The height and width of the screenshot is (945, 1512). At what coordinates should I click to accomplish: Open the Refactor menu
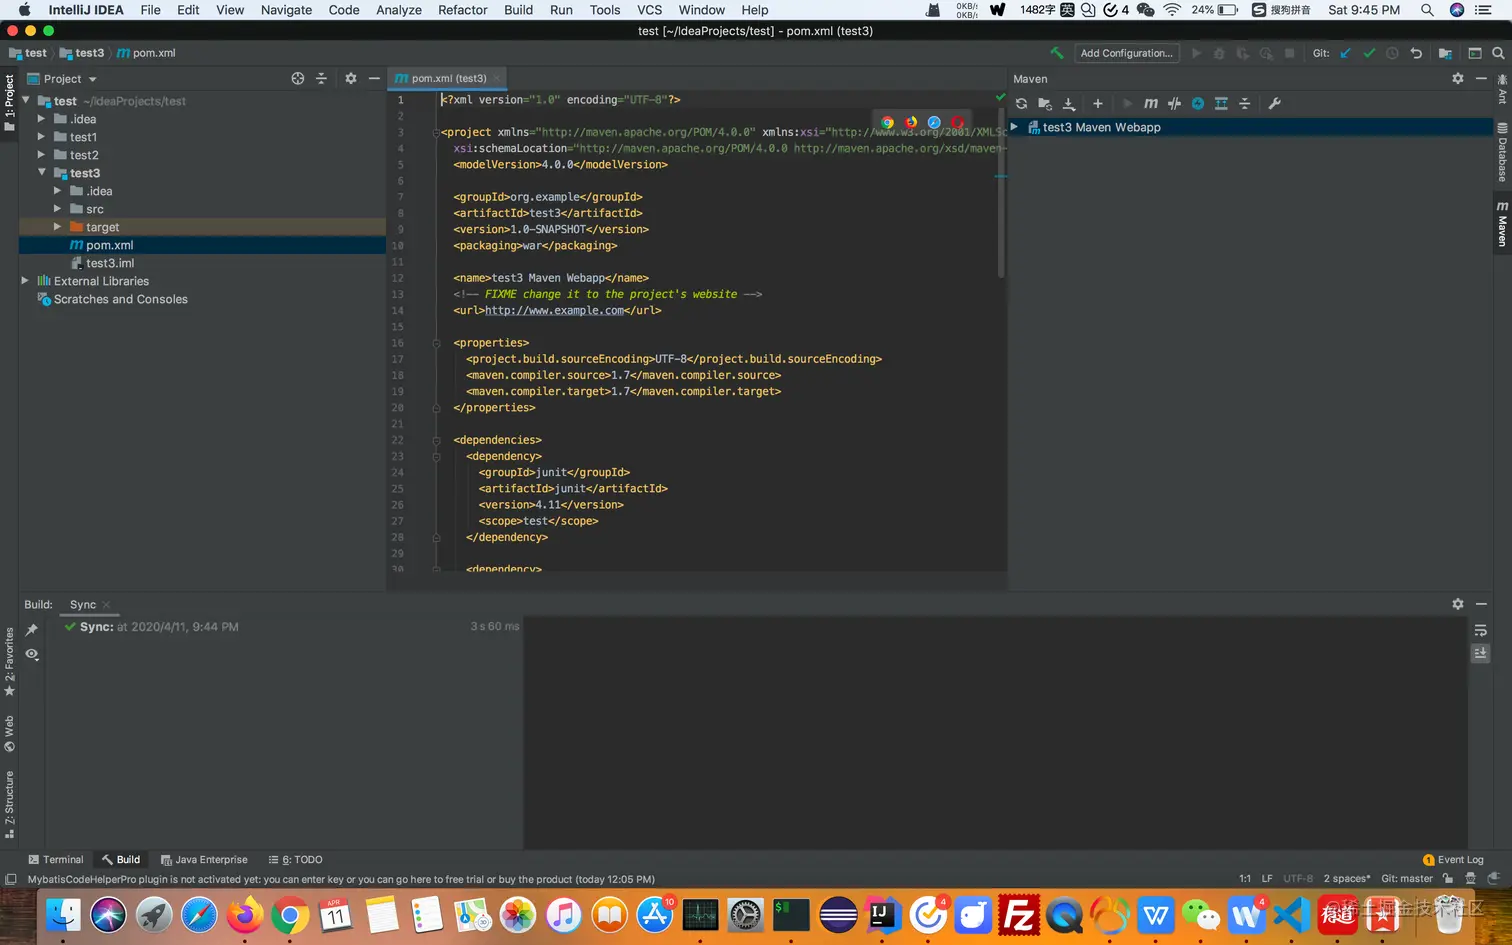(462, 10)
